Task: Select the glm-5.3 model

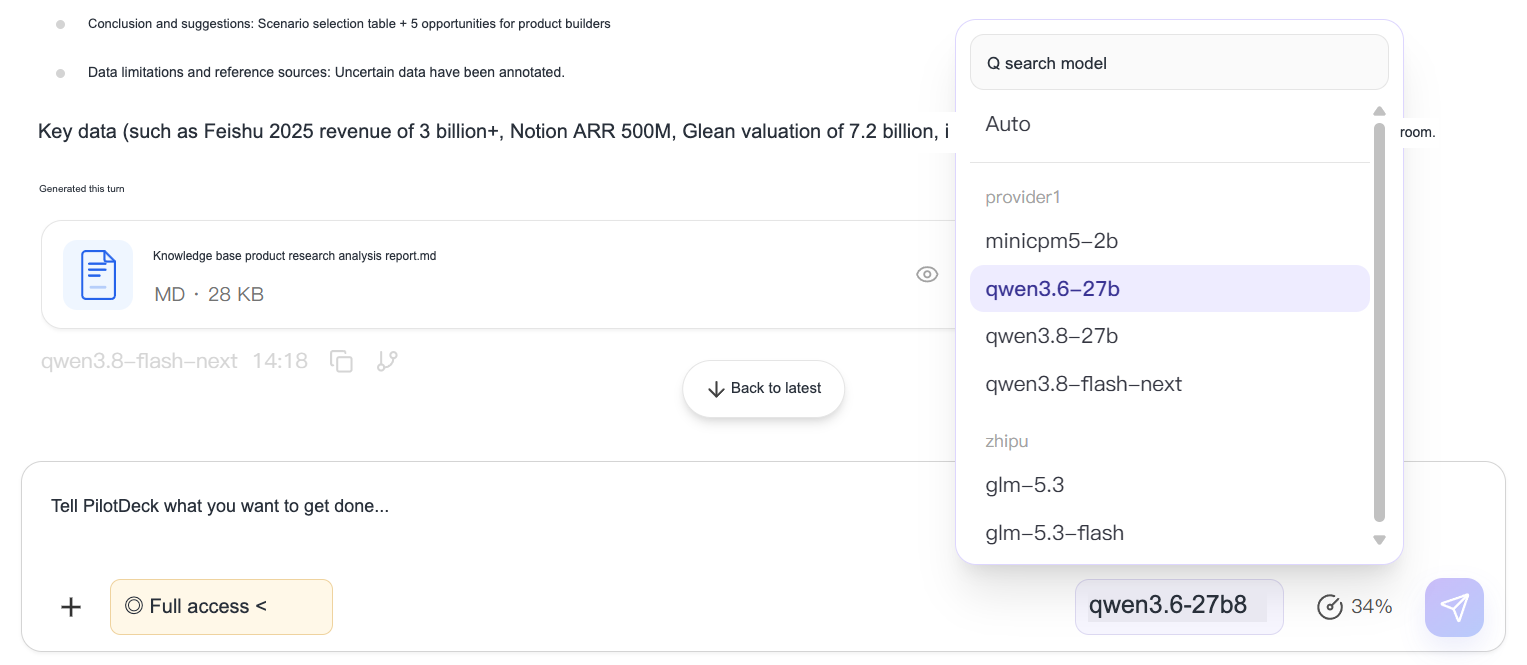Action: (1169, 485)
